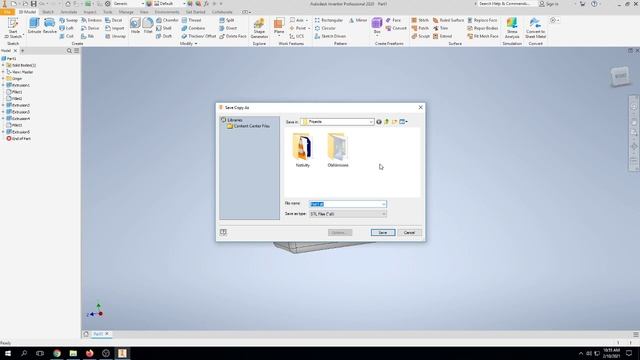Open the Save in folder dropdown
The image size is (640, 360).
point(371,122)
